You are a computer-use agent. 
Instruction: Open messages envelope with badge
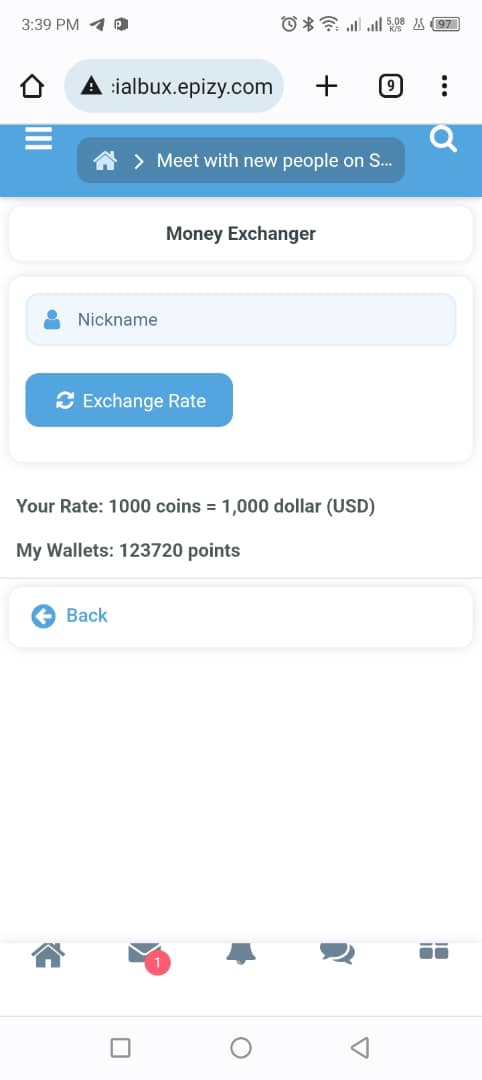145,956
